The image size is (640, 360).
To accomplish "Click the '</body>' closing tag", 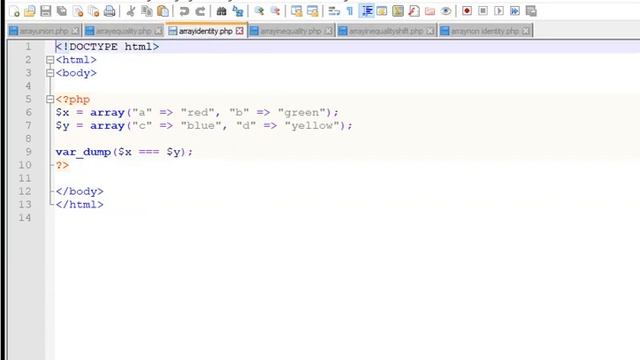I will tap(80, 191).
